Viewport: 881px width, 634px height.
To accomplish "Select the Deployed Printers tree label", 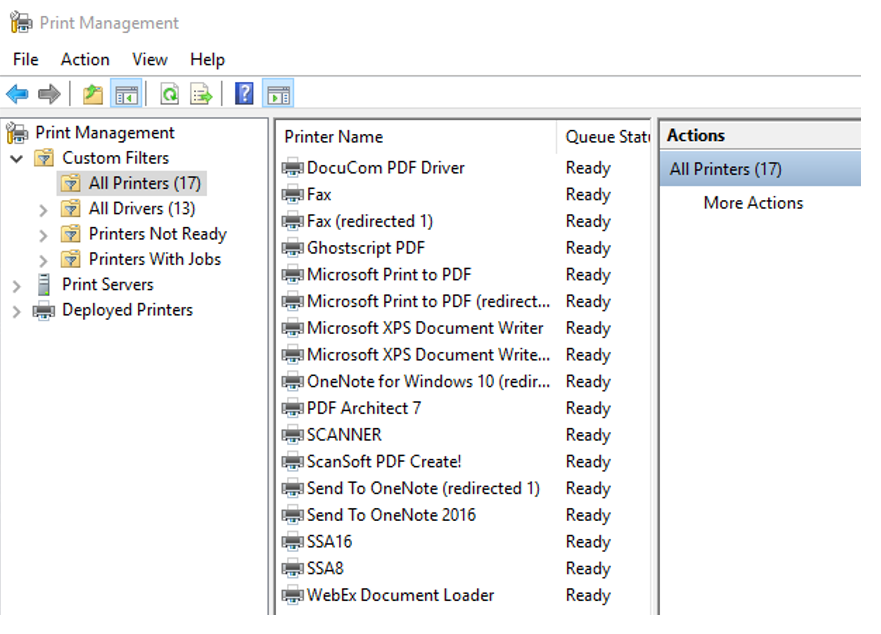I will pos(128,310).
